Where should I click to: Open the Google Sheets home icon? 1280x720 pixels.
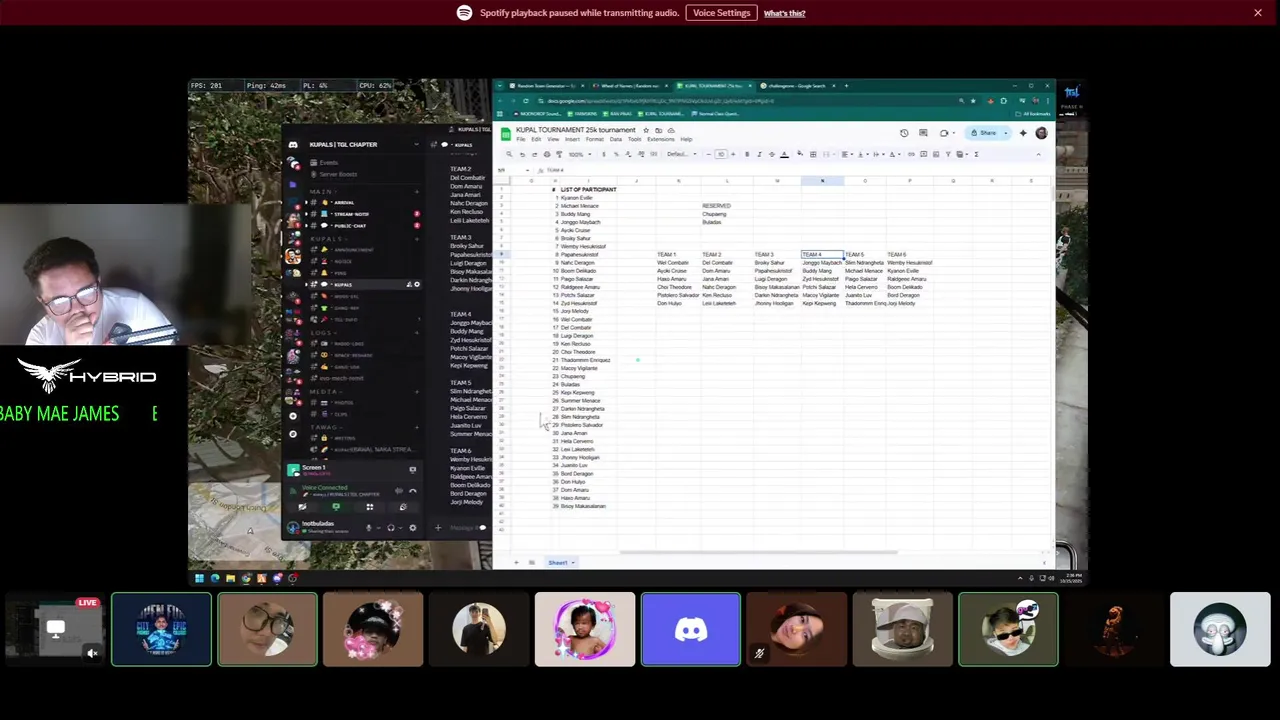(506, 134)
